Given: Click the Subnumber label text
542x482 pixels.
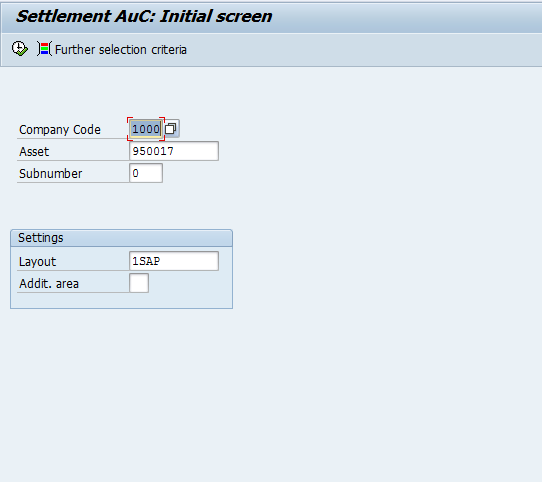Looking at the screenshot, I should point(50,174).
